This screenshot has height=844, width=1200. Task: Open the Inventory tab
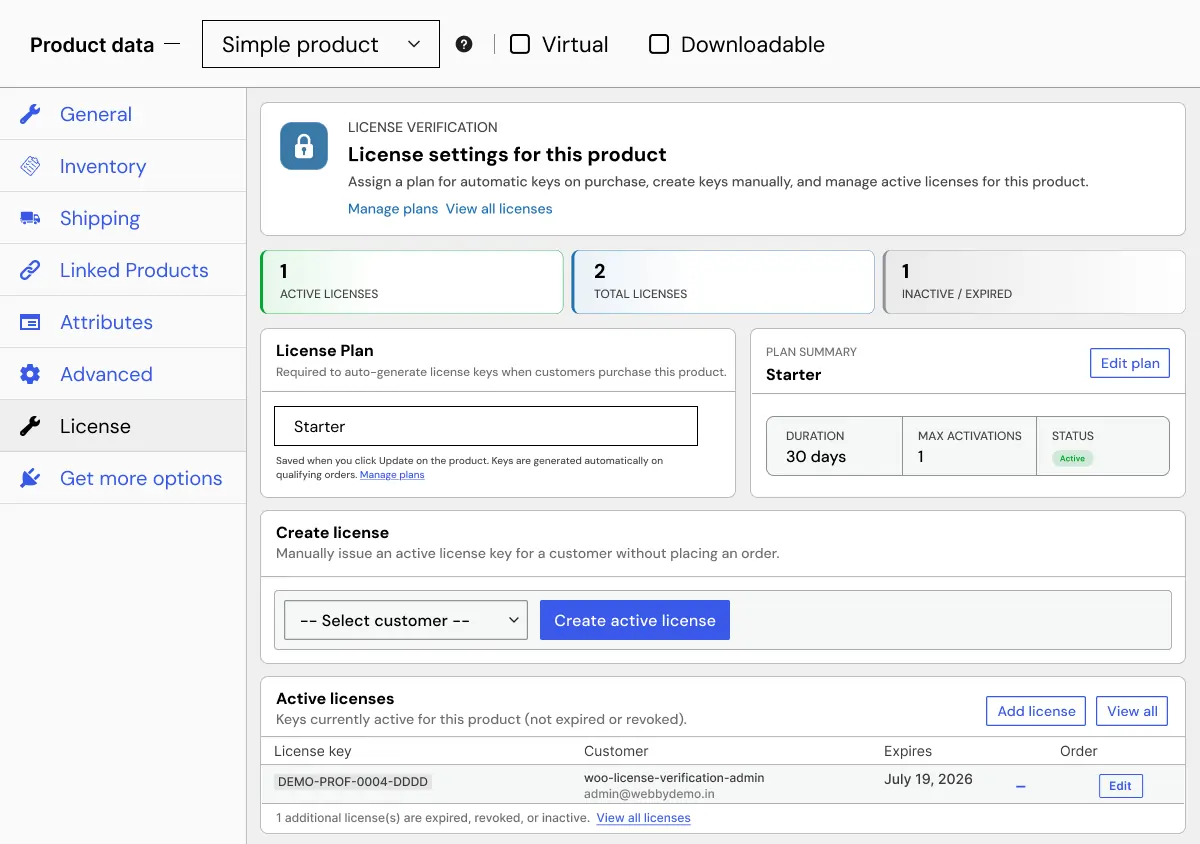pos(123,166)
